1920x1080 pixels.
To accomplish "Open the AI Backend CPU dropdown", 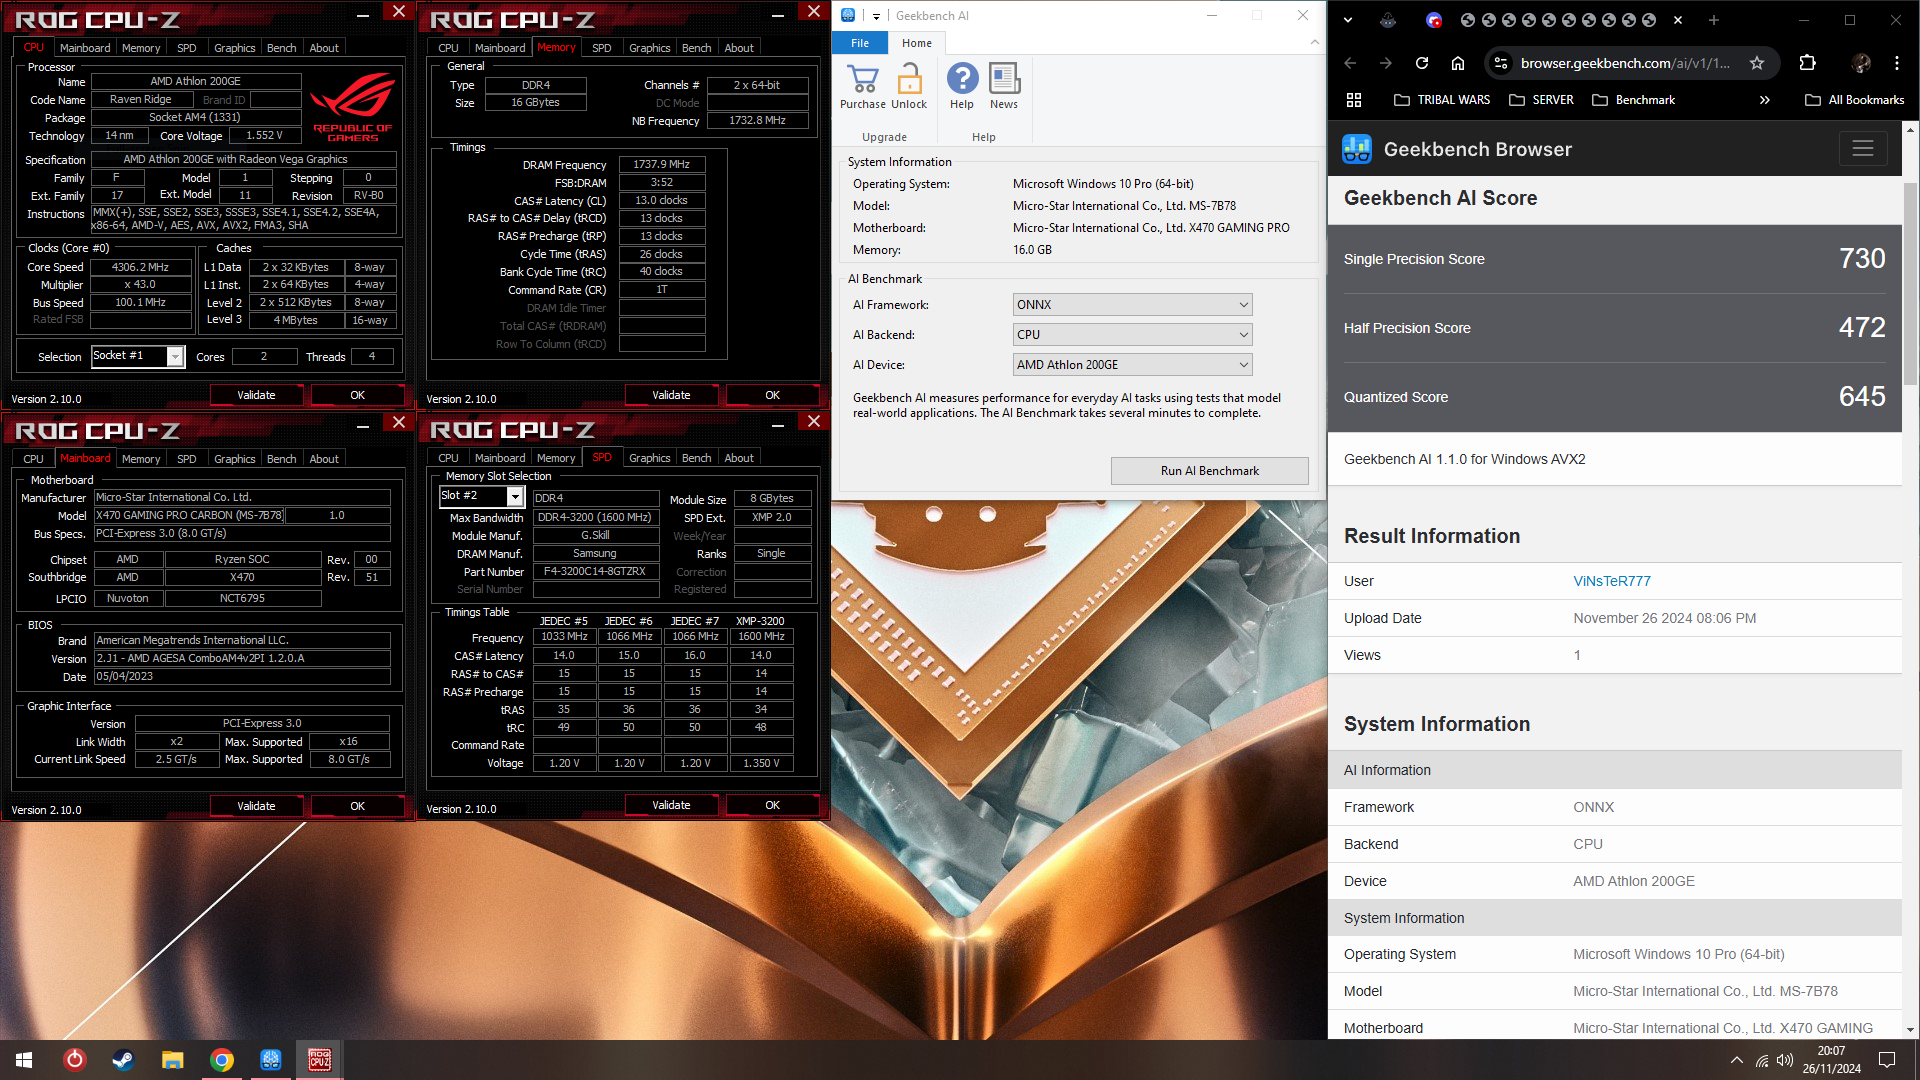I will pos(1132,335).
